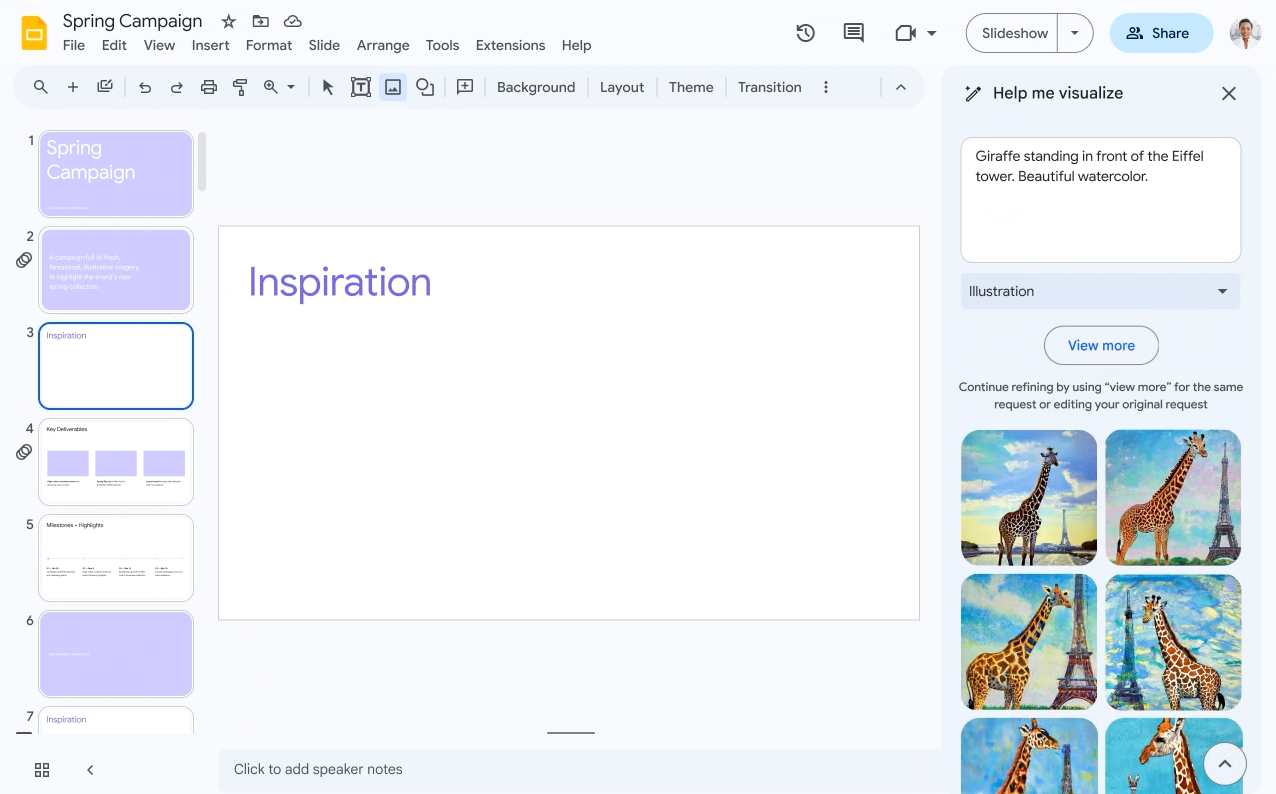The width and height of the screenshot is (1276, 794).
Task: Open the comments panel icon
Action: (853, 33)
